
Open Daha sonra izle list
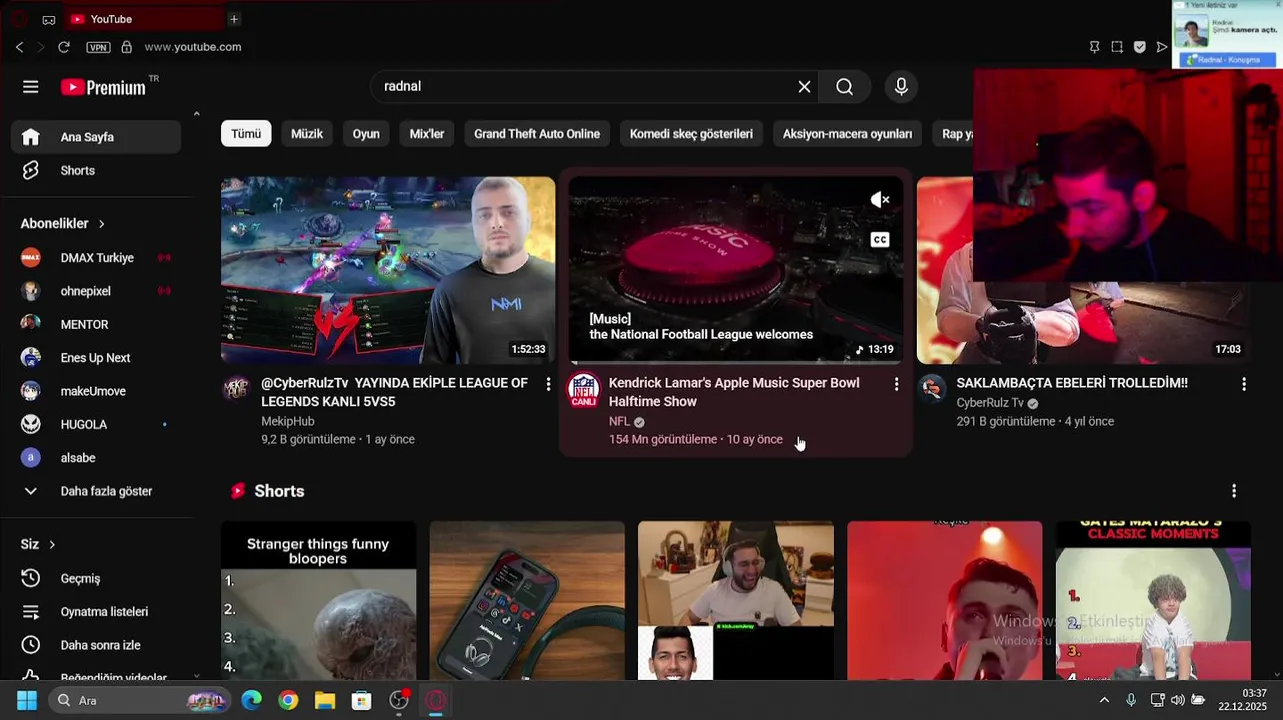[x=96, y=645]
